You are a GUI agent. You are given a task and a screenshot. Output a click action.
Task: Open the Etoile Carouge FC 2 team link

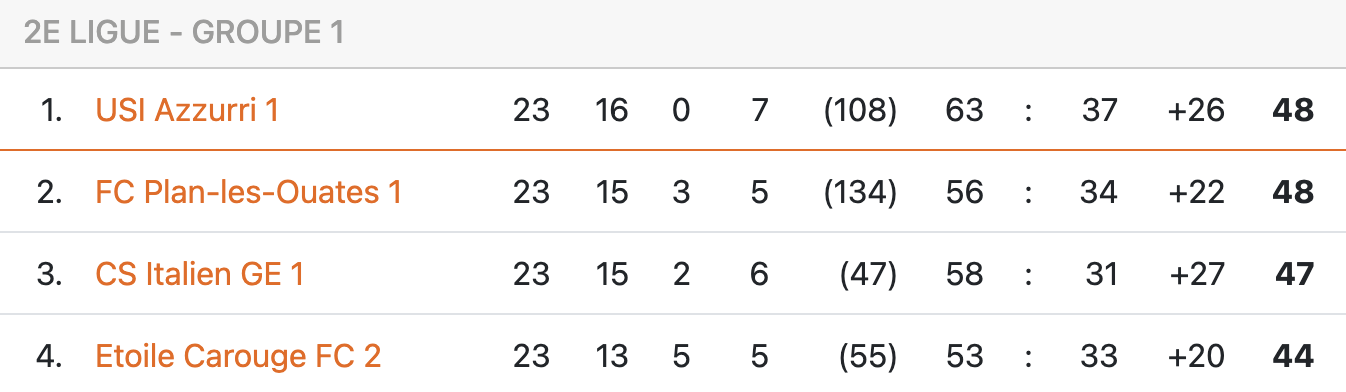238,355
